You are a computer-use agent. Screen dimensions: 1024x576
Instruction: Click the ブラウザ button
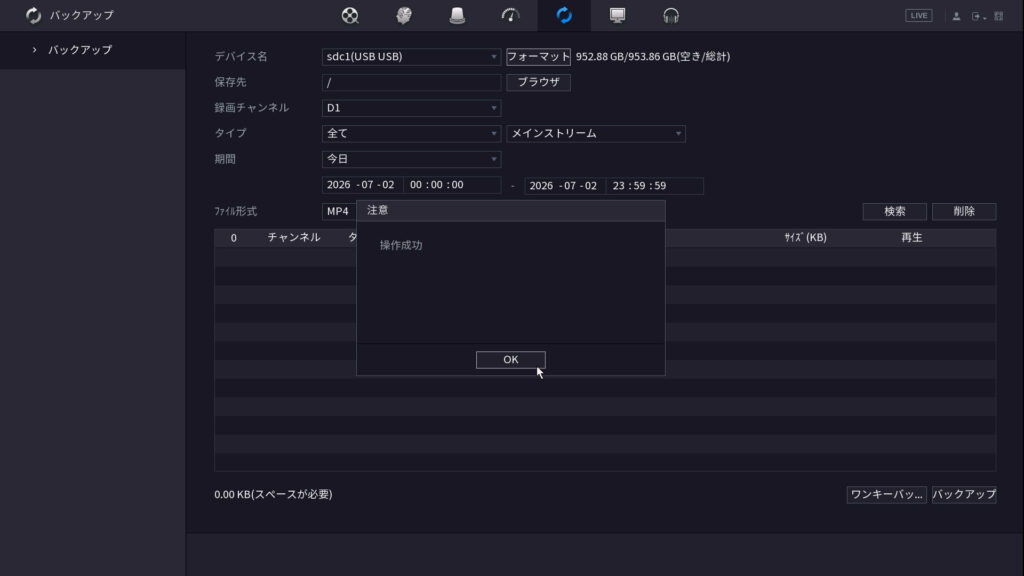pyautogui.click(x=538, y=82)
